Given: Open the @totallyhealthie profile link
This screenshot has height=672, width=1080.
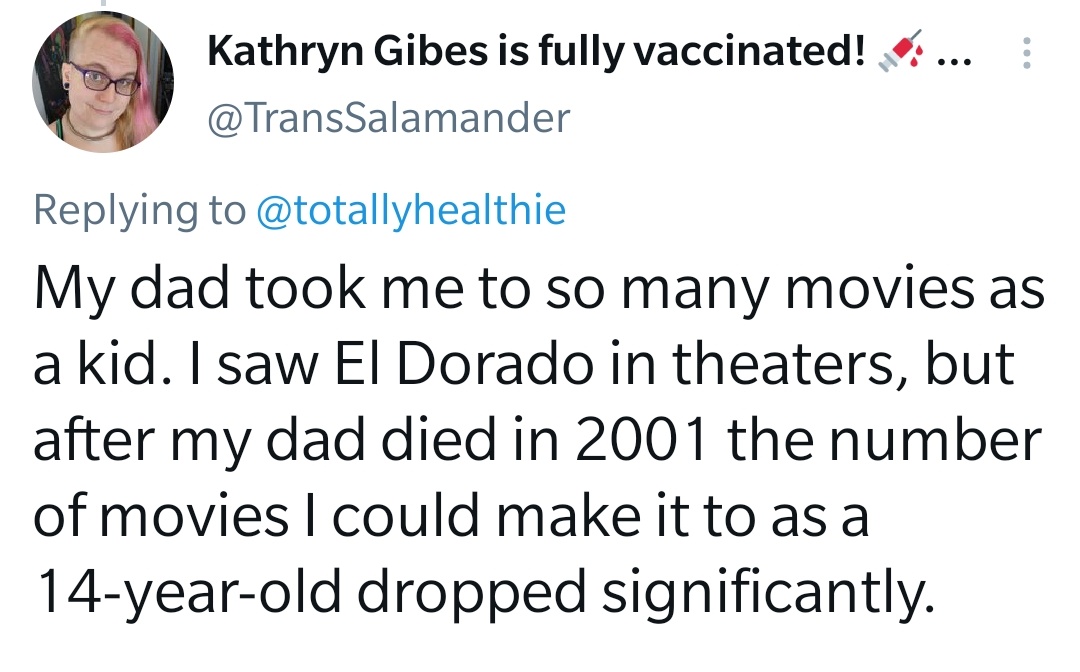Looking at the screenshot, I should 411,211.
